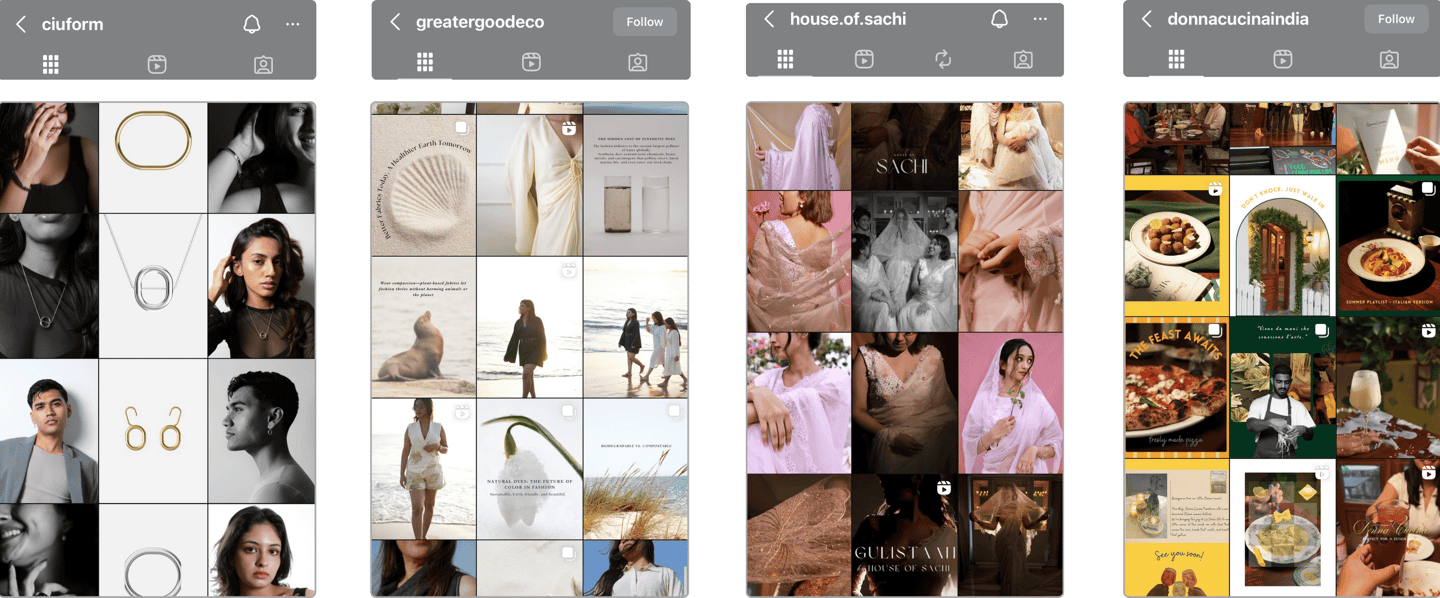Open the yellow-framed plated dish post
Viewport: 1440px width, 598px height.
[1176, 246]
